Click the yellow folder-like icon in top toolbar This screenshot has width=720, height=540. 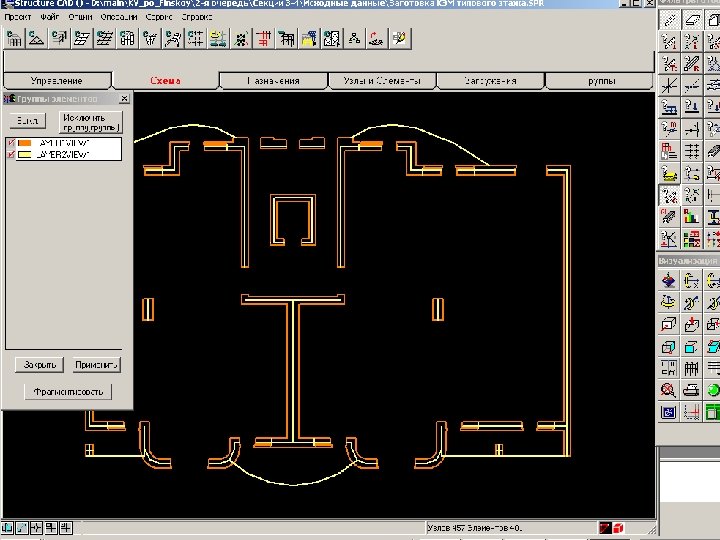(310, 40)
